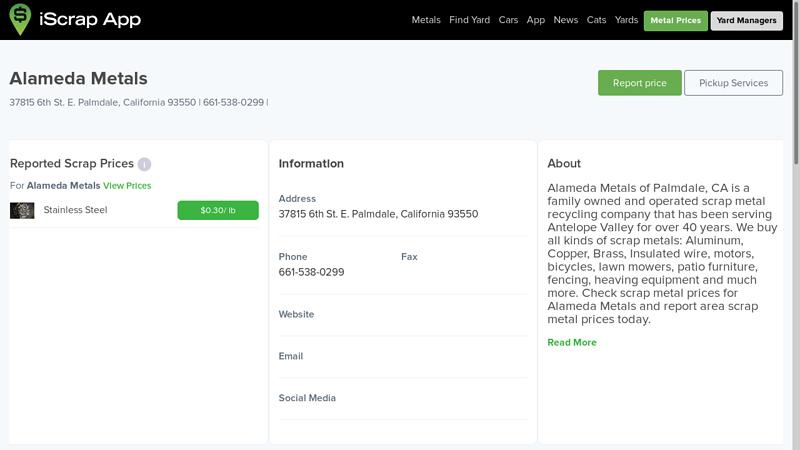Select Yards in the top navigation
The image size is (800, 450).
click(626, 20)
